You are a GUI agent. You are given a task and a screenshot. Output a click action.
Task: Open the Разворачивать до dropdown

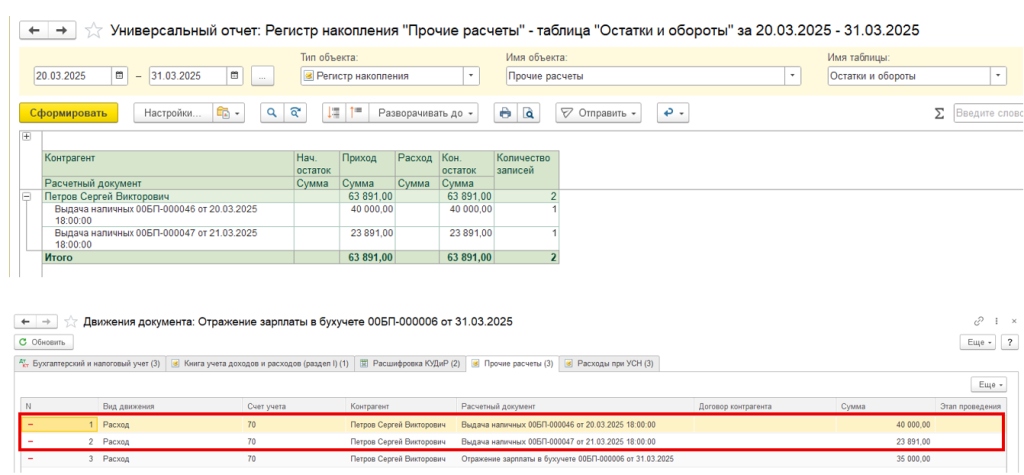pos(424,113)
